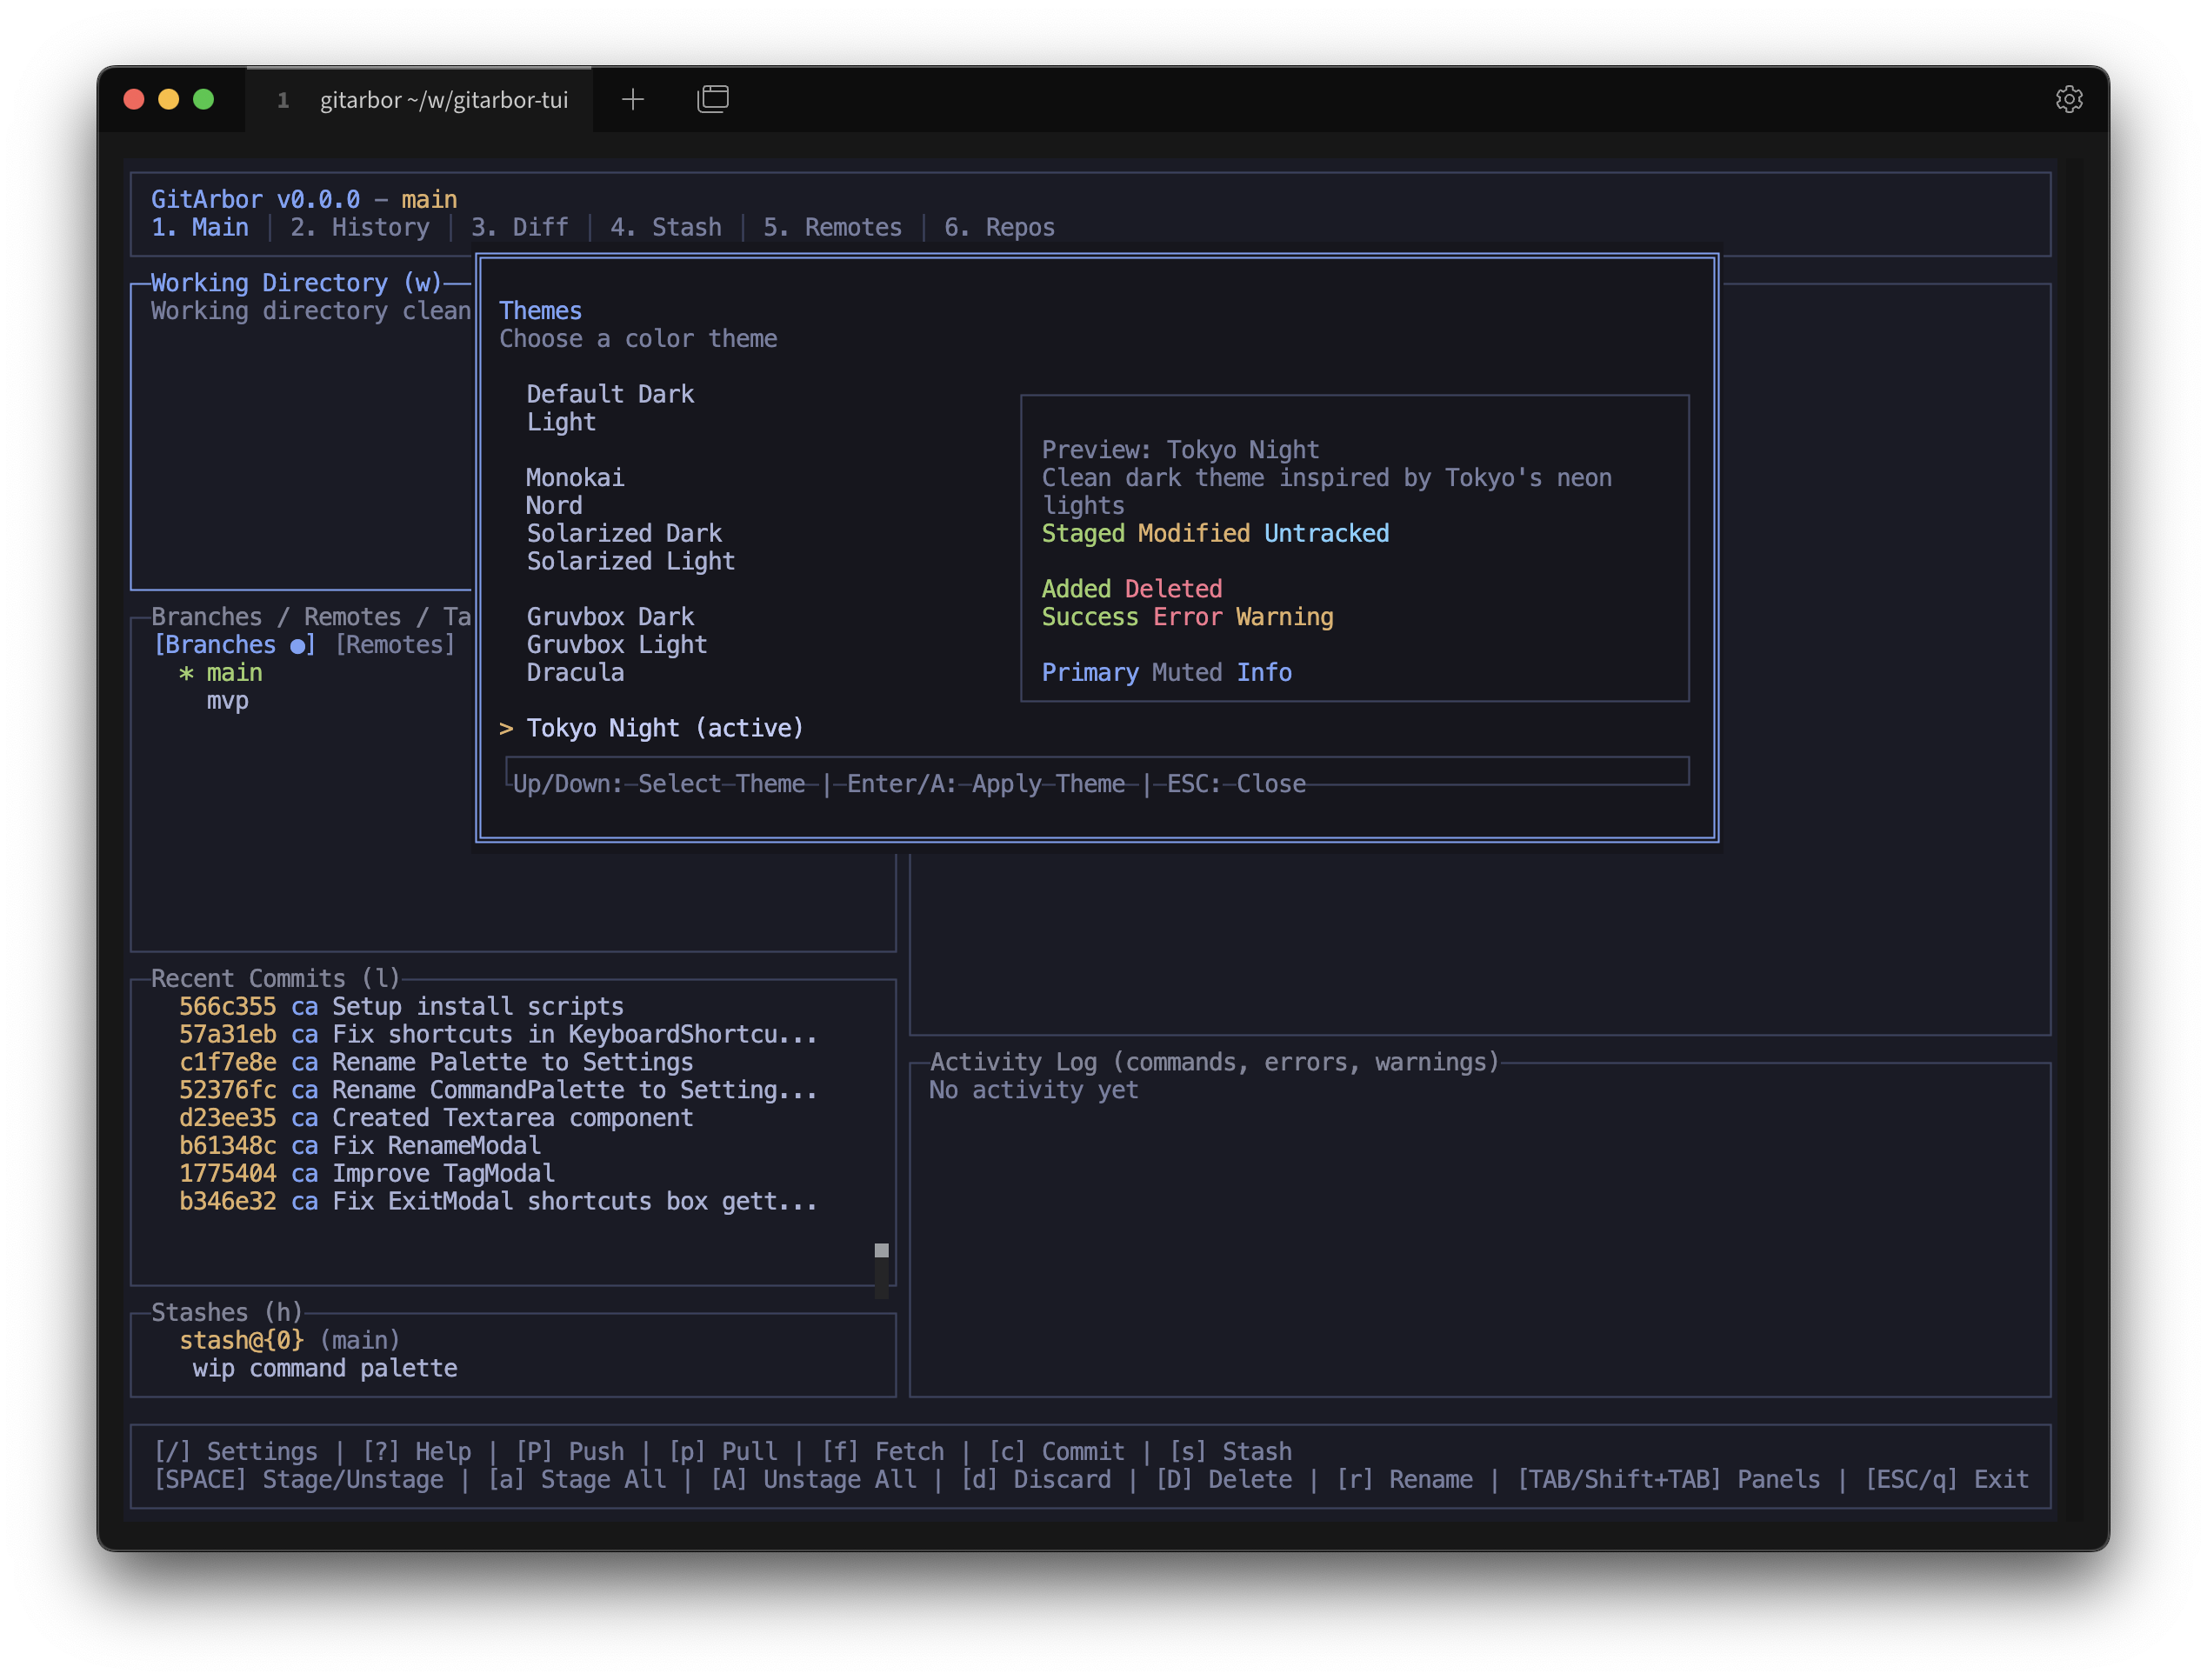The width and height of the screenshot is (2207, 1680).
Task: Click the [/] Settings shortcut
Action: [x=235, y=1451]
